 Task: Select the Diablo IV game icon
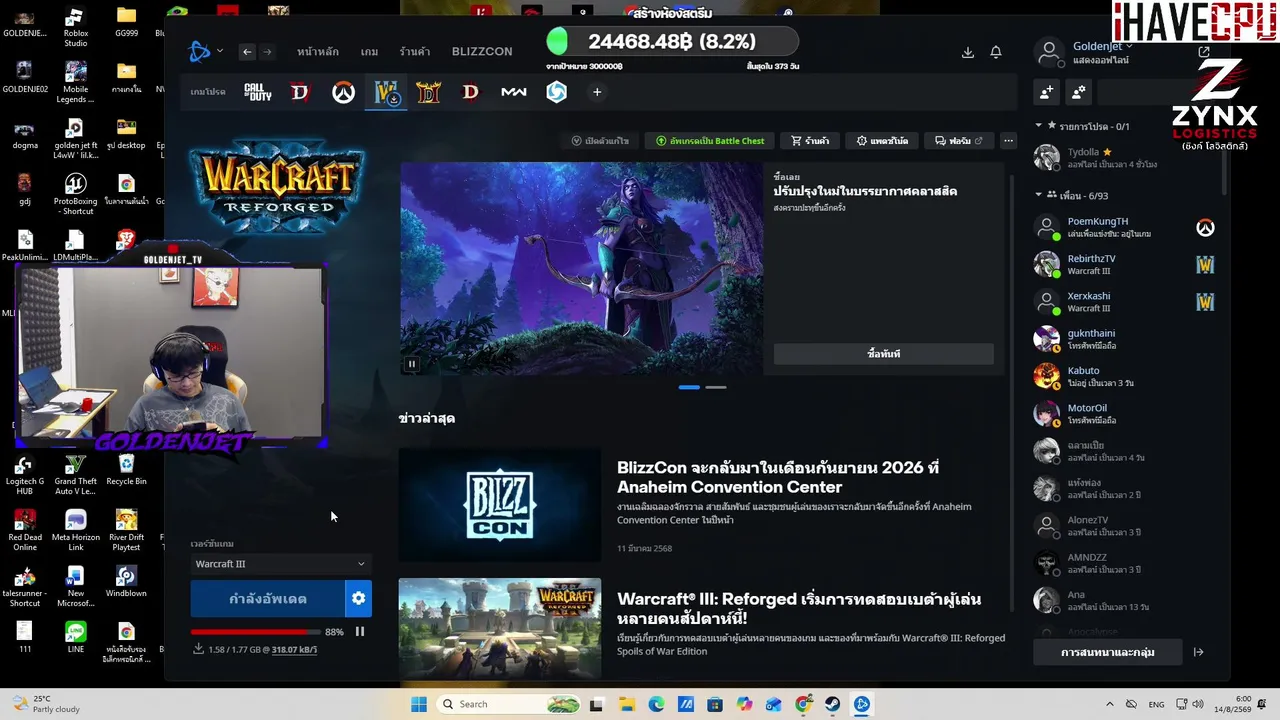pyautogui.click(x=300, y=92)
